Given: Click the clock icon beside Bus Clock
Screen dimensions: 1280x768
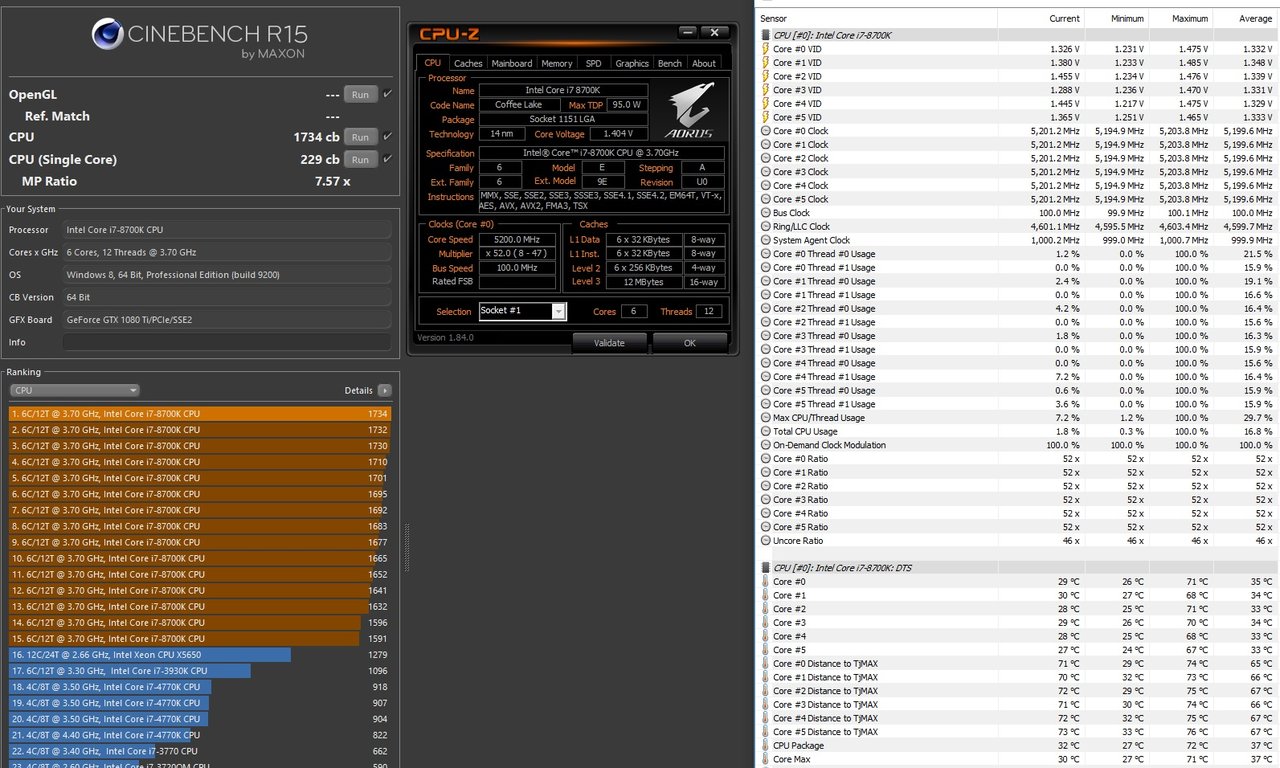Looking at the screenshot, I should [x=766, y=213].
